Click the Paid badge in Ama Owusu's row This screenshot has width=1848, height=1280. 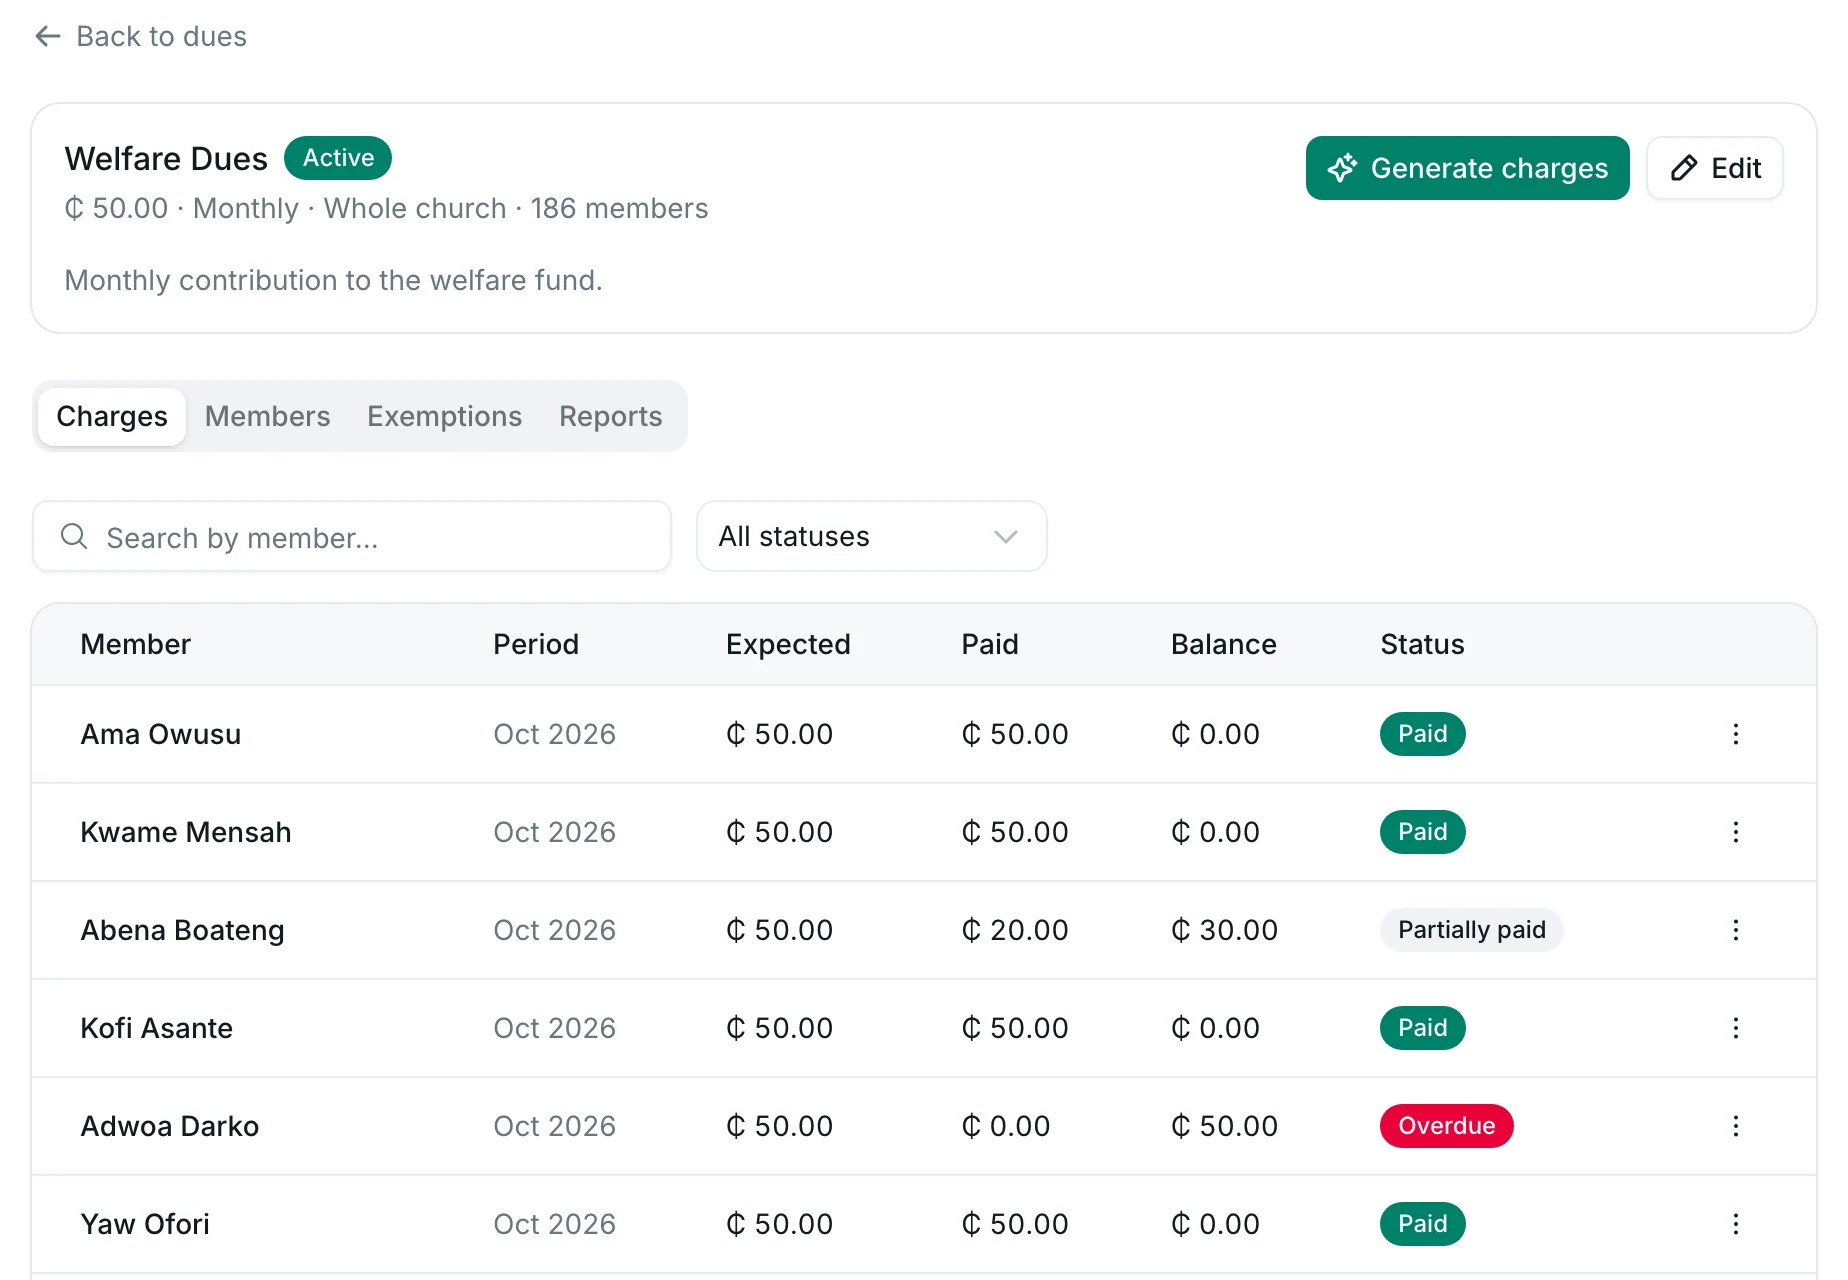point(1422,734)
